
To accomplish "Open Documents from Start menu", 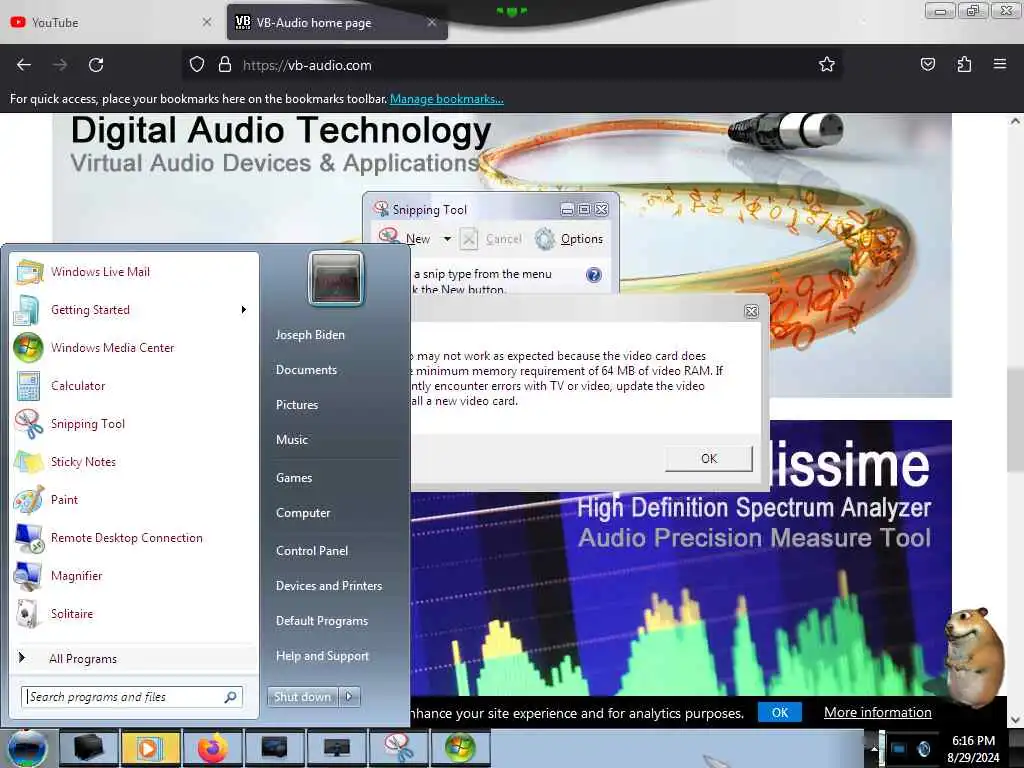I will click(306, 370).
